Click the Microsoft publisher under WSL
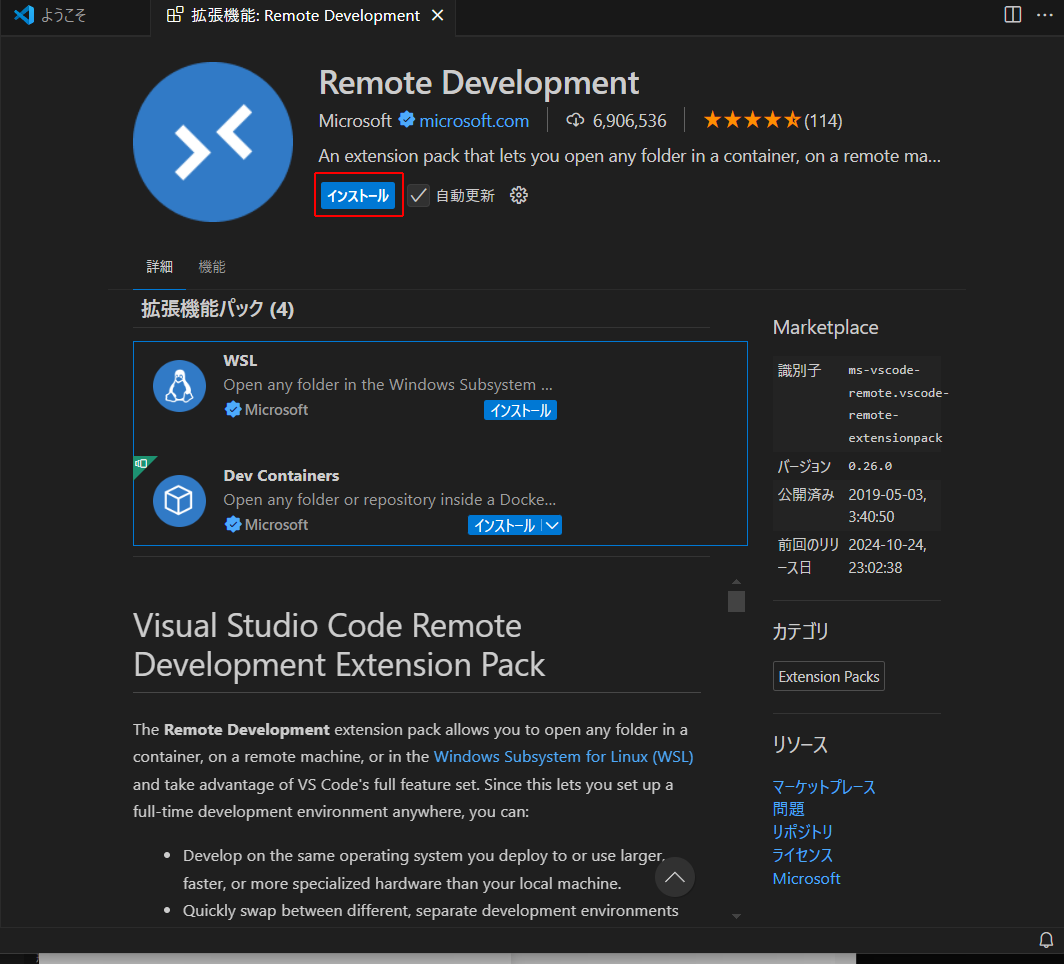Screen dimensions: 1064x964 276,410
